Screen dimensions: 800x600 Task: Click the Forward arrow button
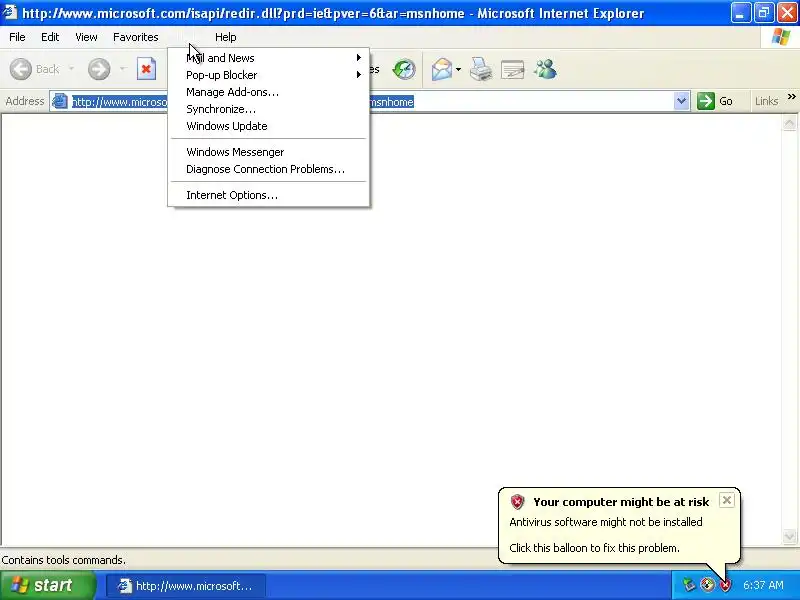(x=99, y=69)
